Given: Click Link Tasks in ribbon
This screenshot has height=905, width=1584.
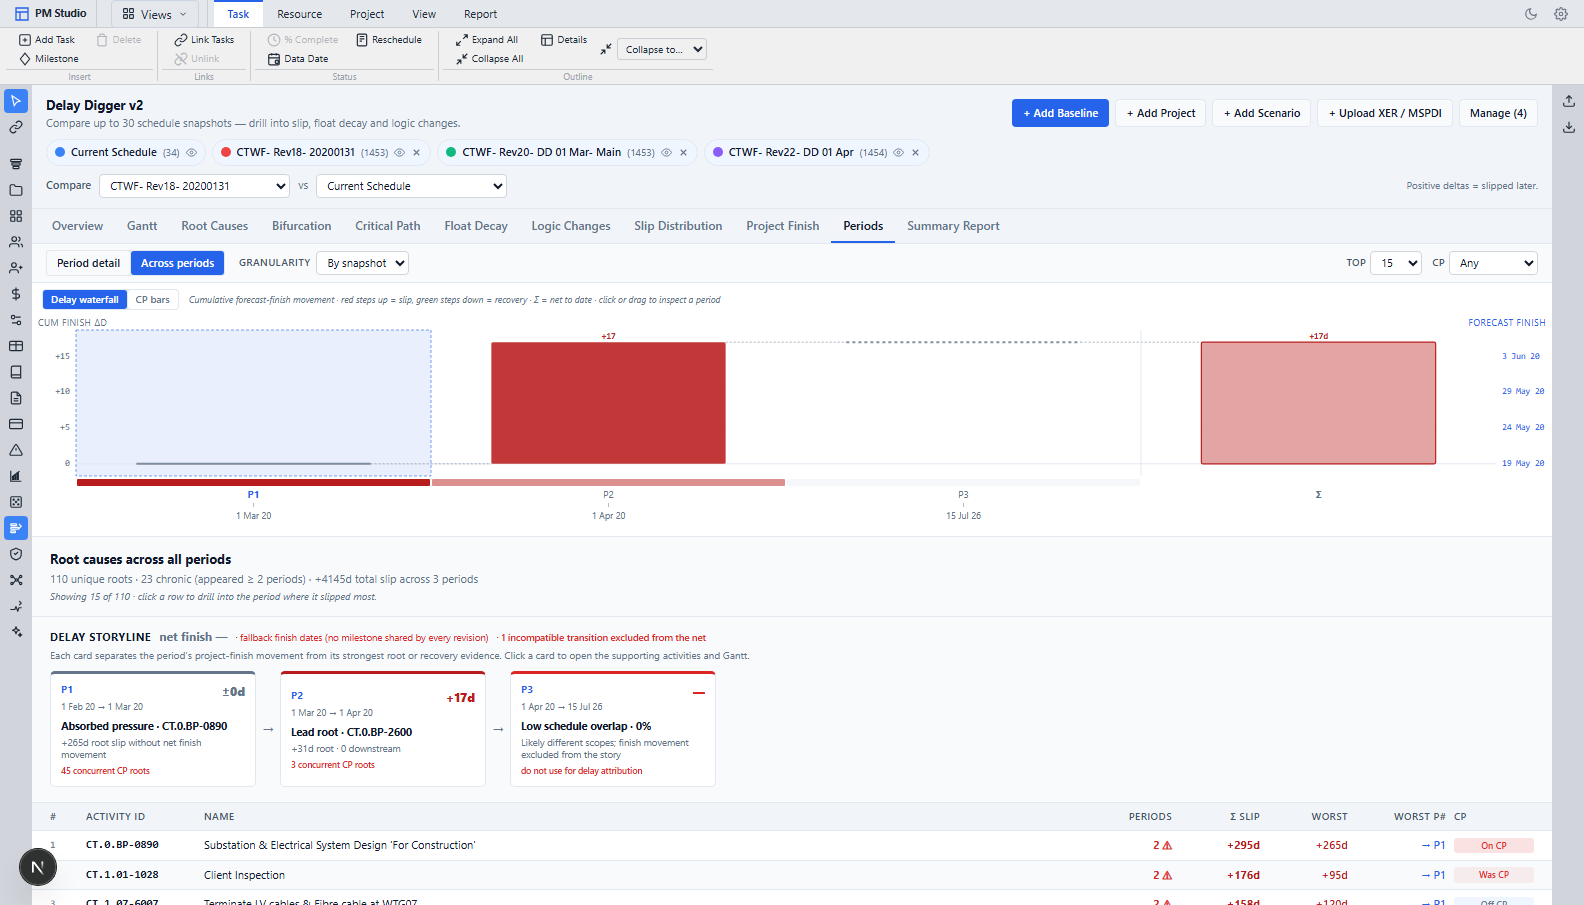Looking at the screenshot, I should tap(204, 40).
